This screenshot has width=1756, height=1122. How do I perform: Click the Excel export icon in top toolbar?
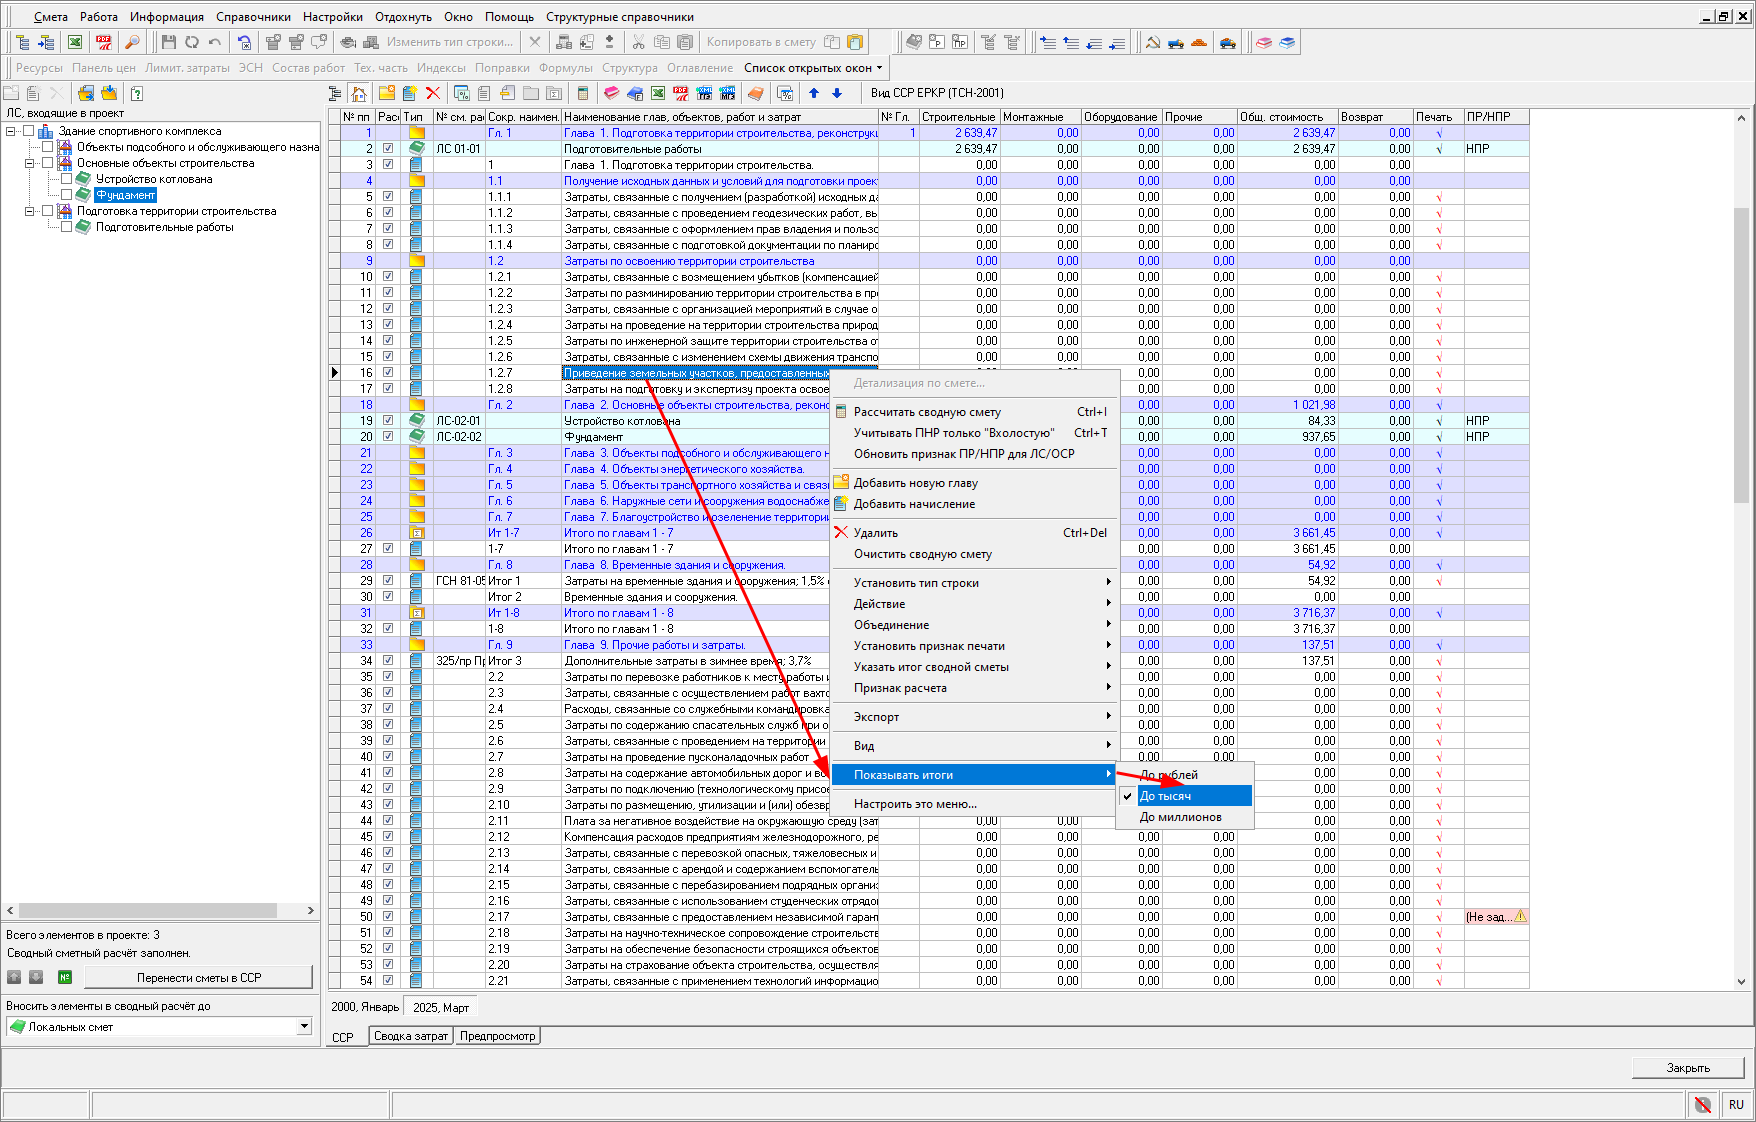(75, 42)
